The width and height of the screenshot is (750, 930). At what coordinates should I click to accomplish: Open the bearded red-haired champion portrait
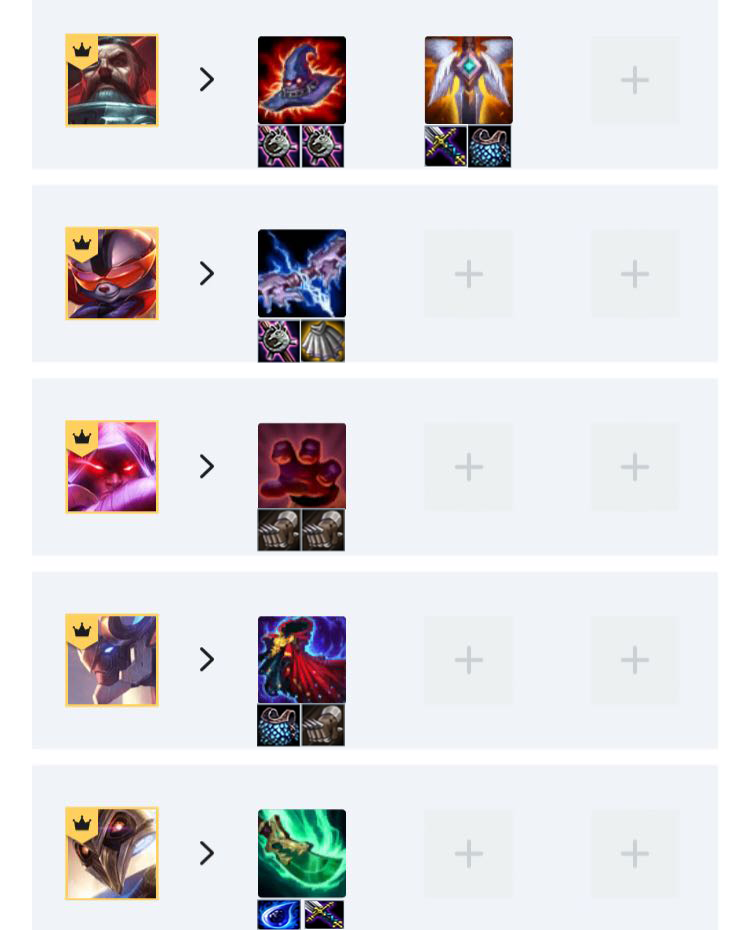click(112, 80)
